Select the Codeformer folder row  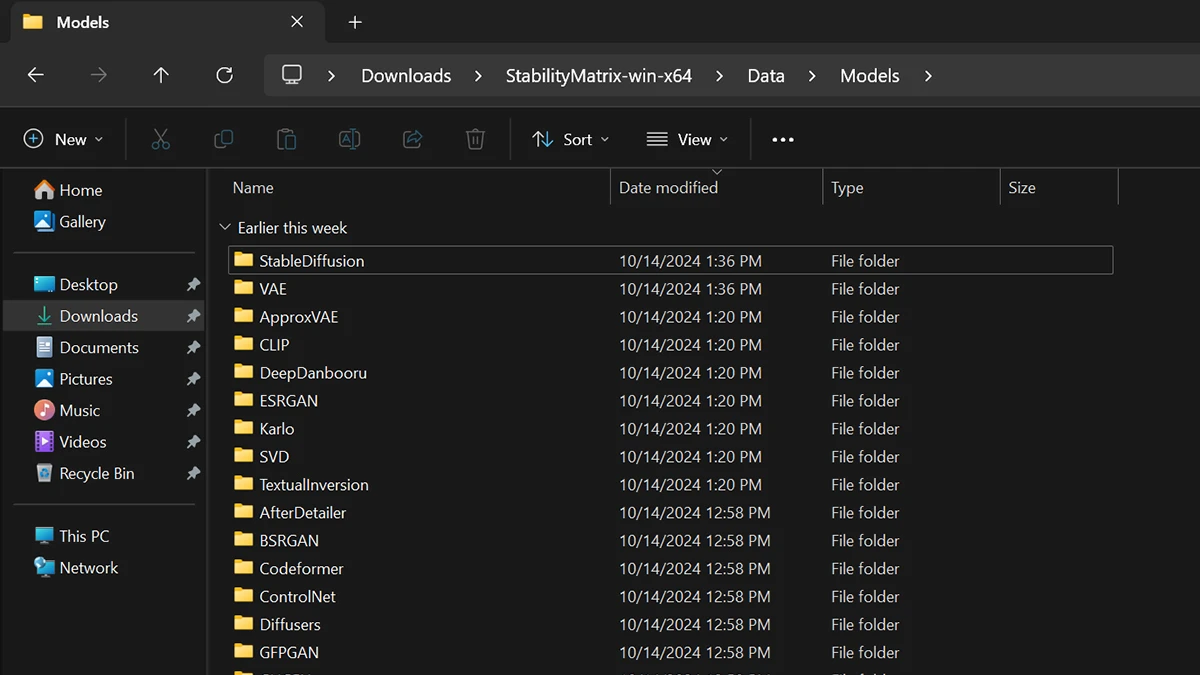click(x=670, y=569)
